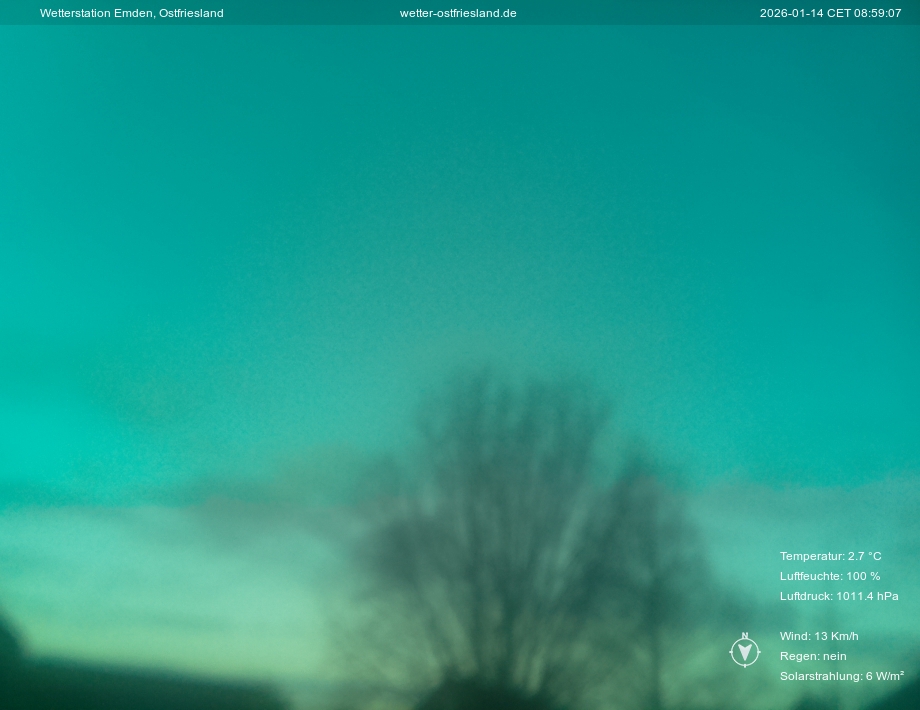920x710 pixels.
Task: Open the wetter-ostfriesland.de website link
Action: click(458, 13)
